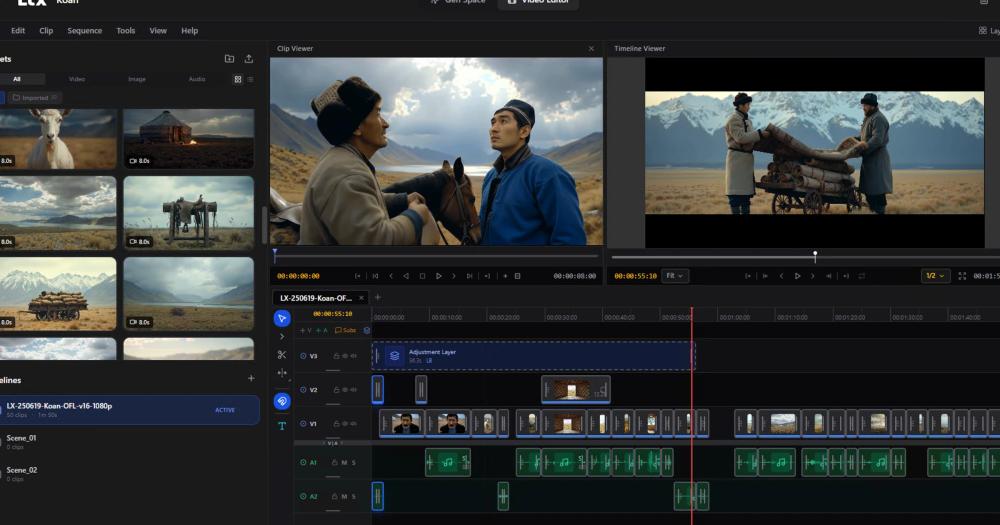The image size is (1000, 525).
Task: Open the Edit menu
Action: pyautogui.click(x=18, y=31)
